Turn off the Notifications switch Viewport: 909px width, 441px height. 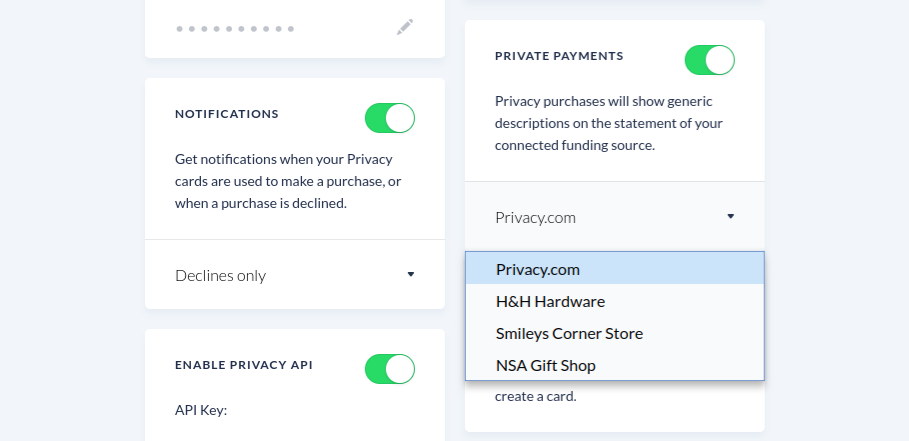point(390,118)
